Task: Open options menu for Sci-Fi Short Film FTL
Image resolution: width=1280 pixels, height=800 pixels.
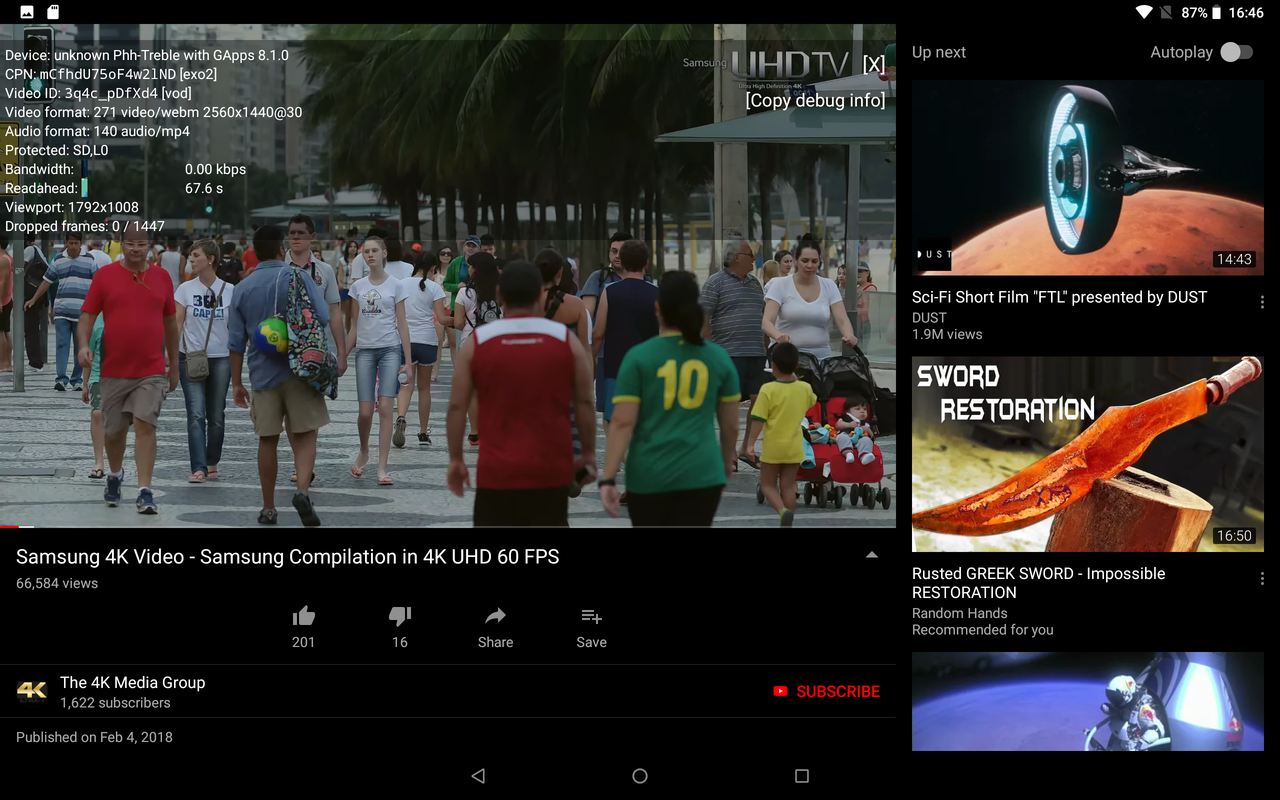Action: tap(1262, 302)
